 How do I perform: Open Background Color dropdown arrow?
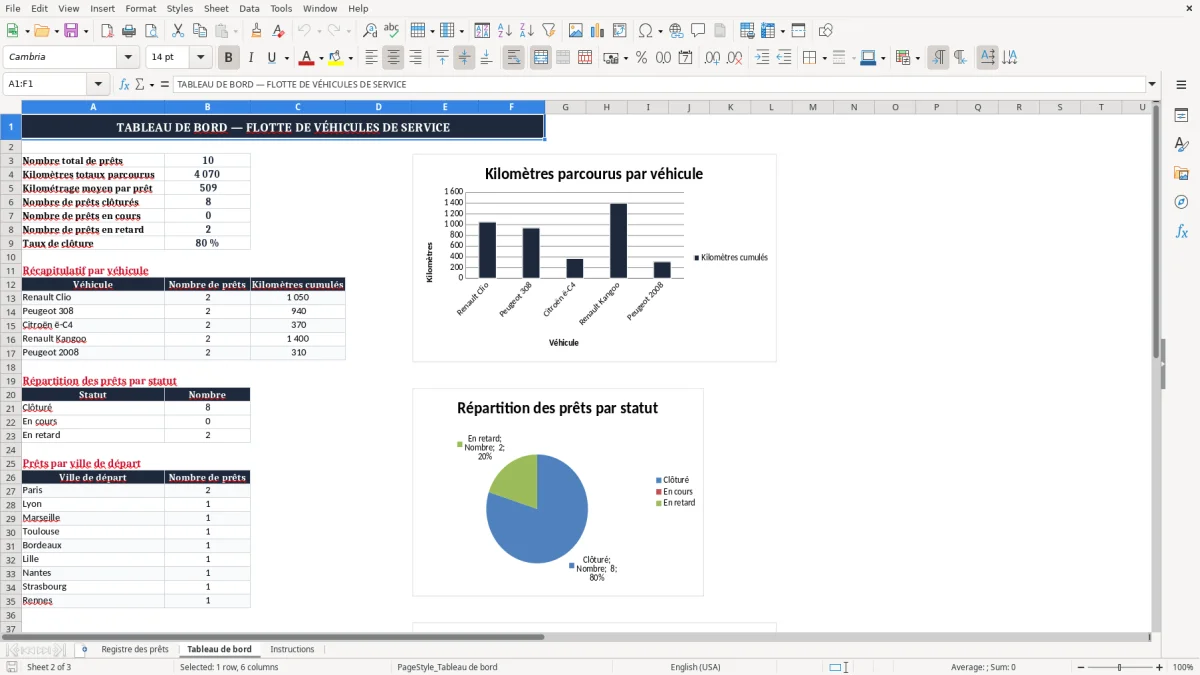[350, 58]
